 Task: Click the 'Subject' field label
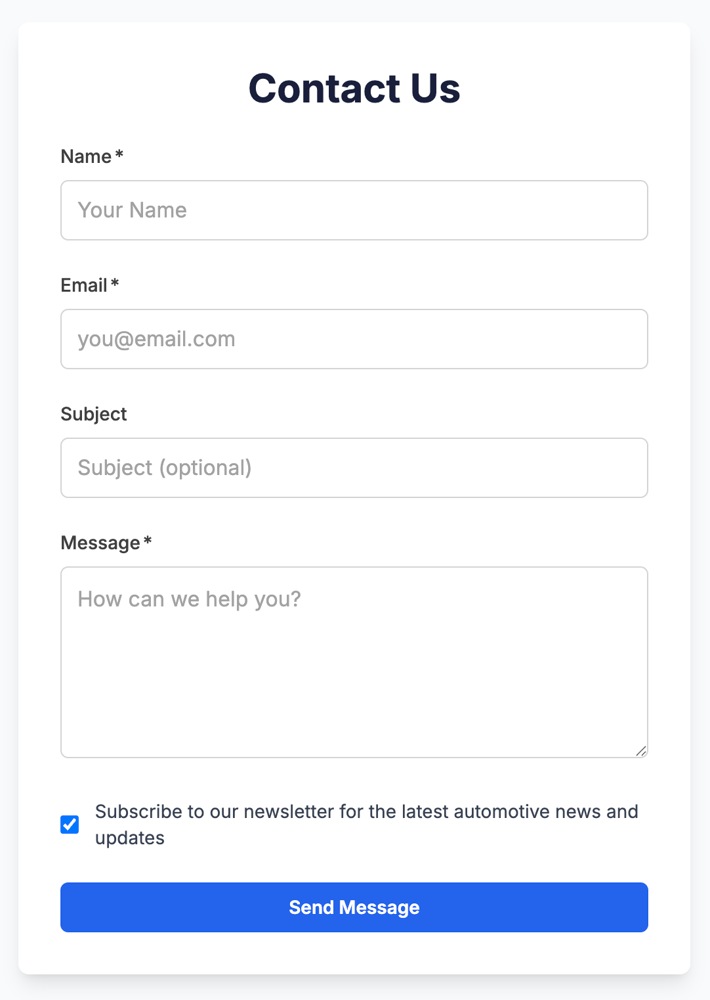point(94,415)
